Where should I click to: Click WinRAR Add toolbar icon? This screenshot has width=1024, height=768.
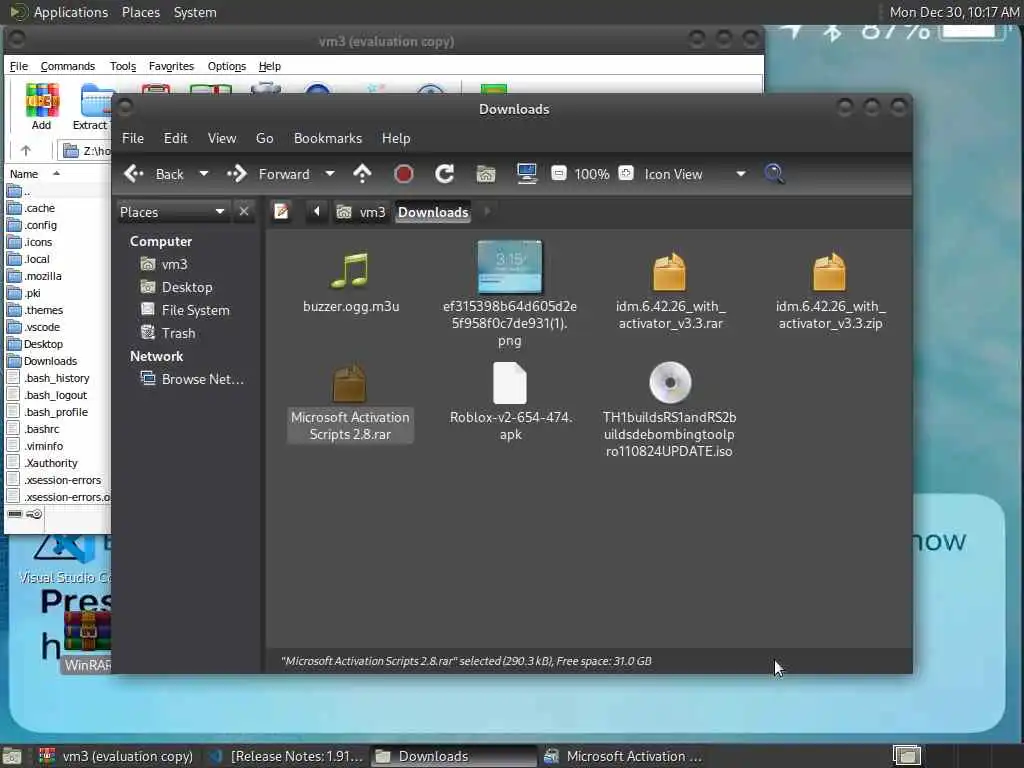tap(42, 107)
